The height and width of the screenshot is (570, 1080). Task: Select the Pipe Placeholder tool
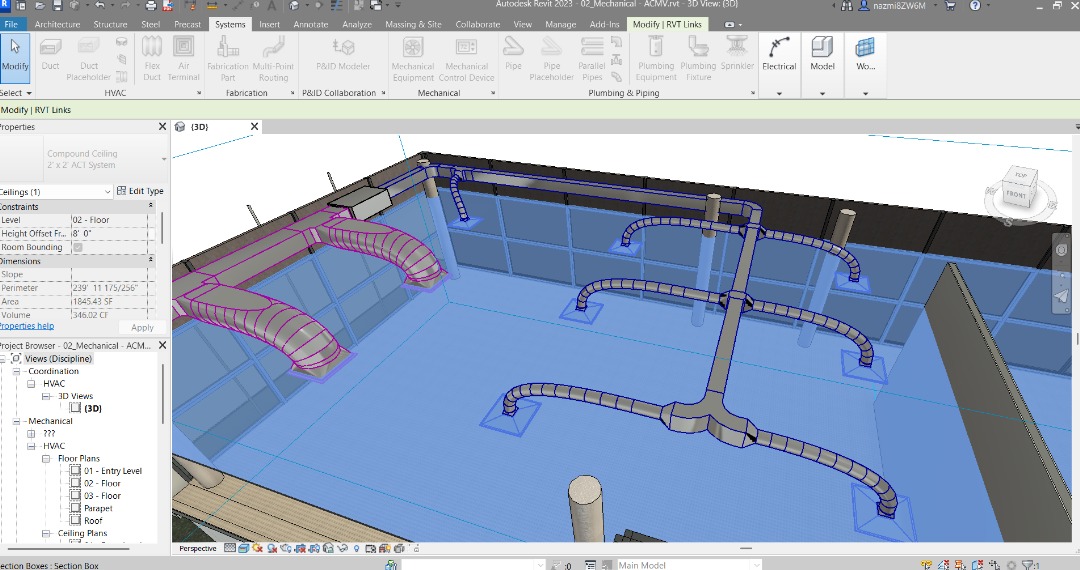coord(552,59)
